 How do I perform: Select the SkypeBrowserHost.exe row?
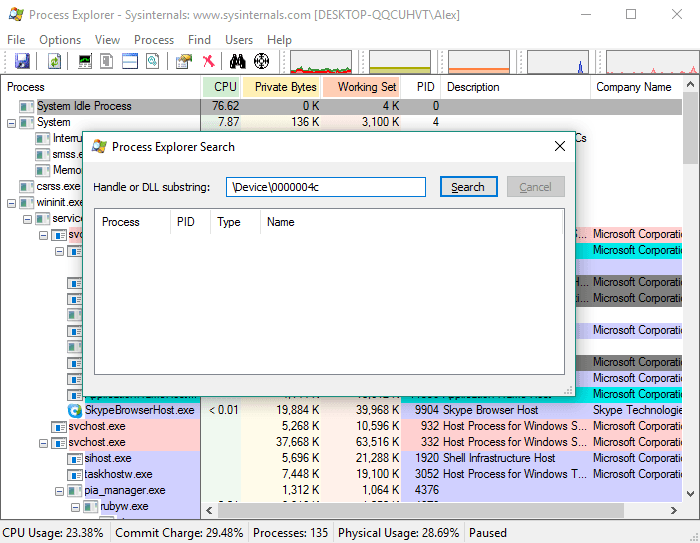click(341, 410)
